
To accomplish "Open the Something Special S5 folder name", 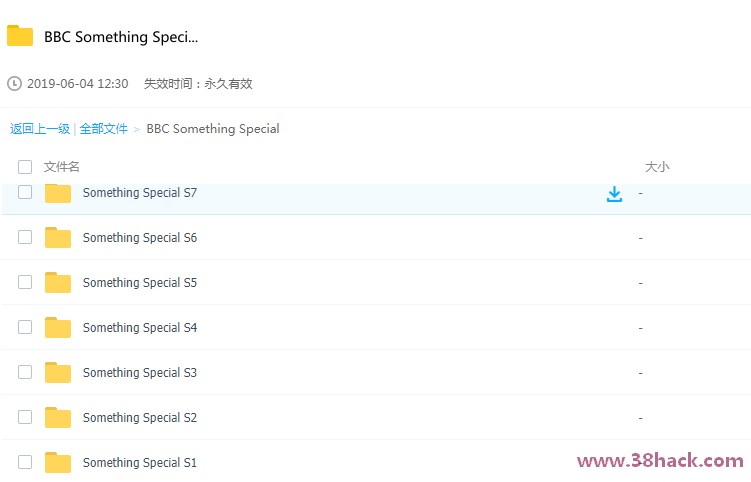I will (140, 283).
